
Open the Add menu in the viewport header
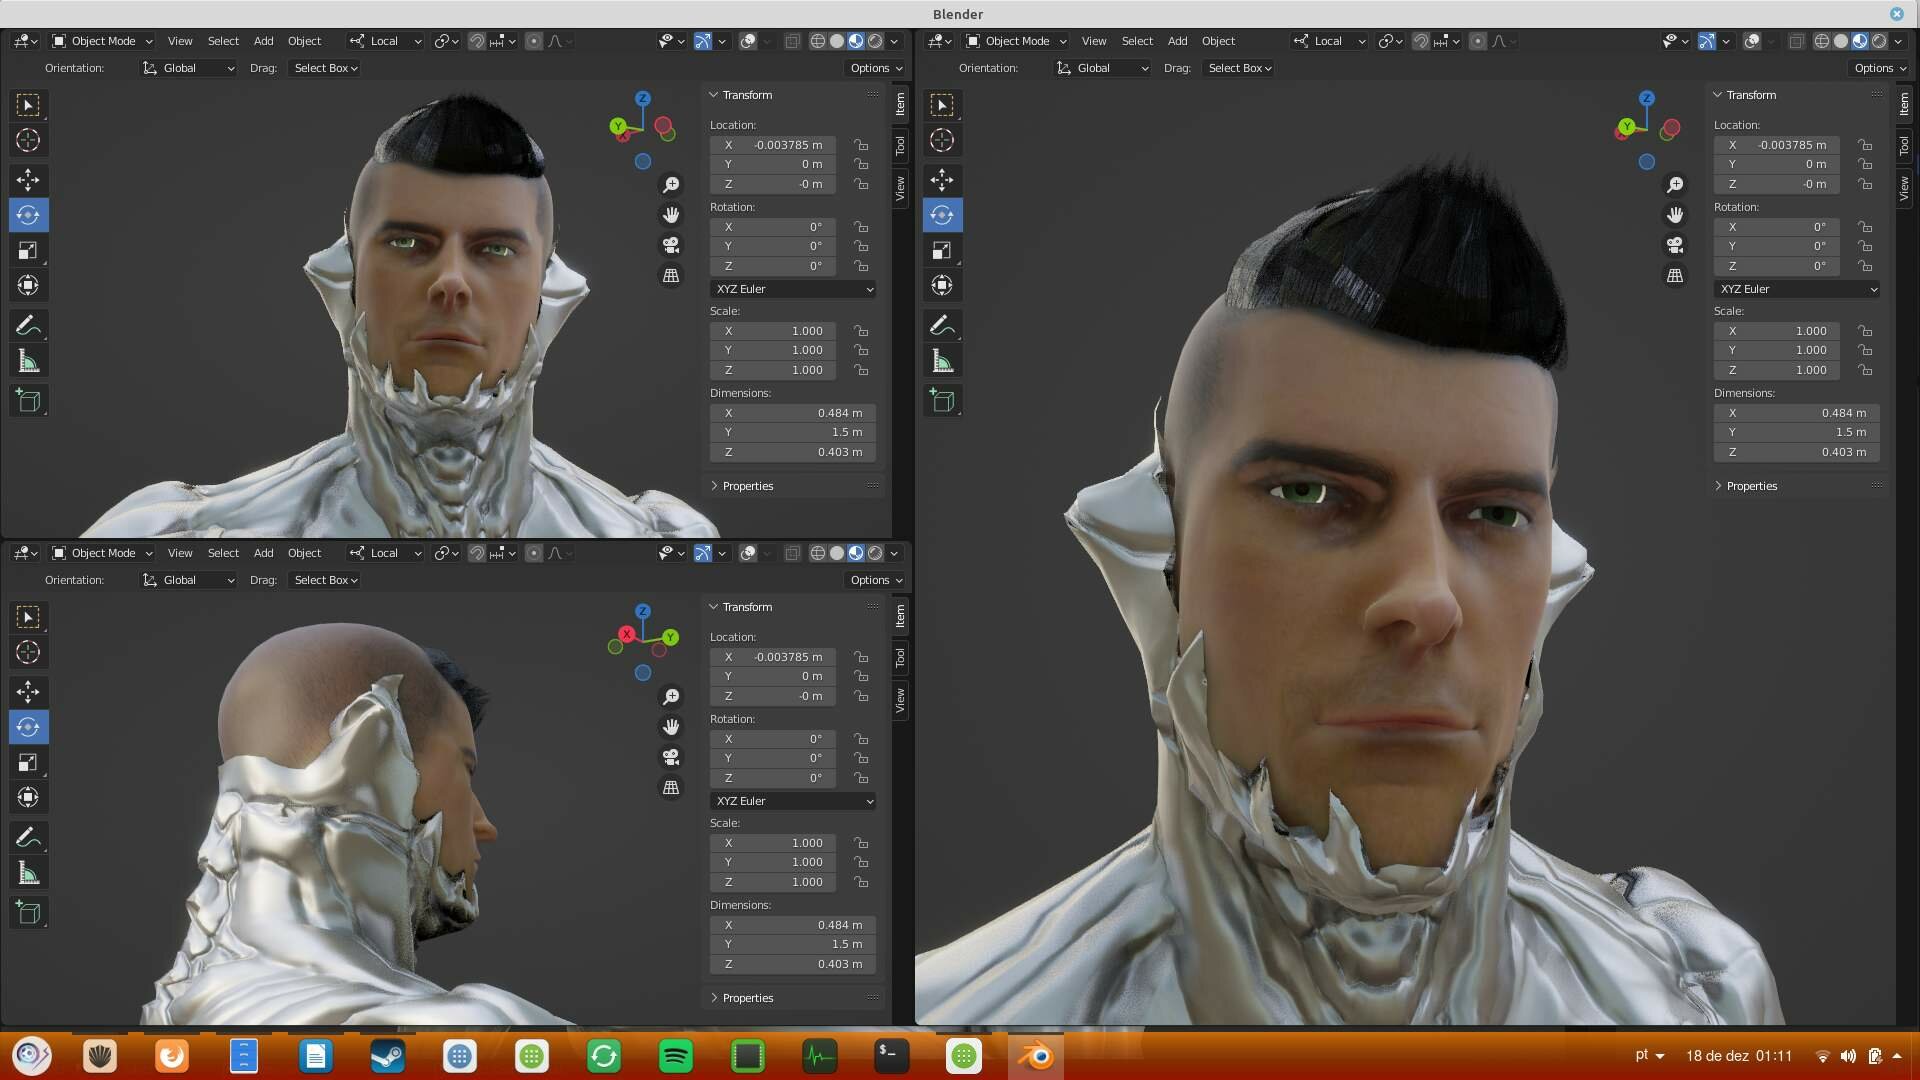(x=263, y=41)
